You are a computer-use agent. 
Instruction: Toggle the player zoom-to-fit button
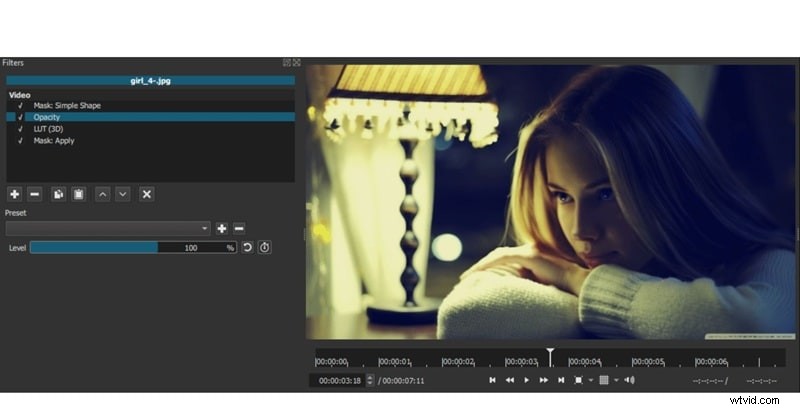(x=579, y=380)
